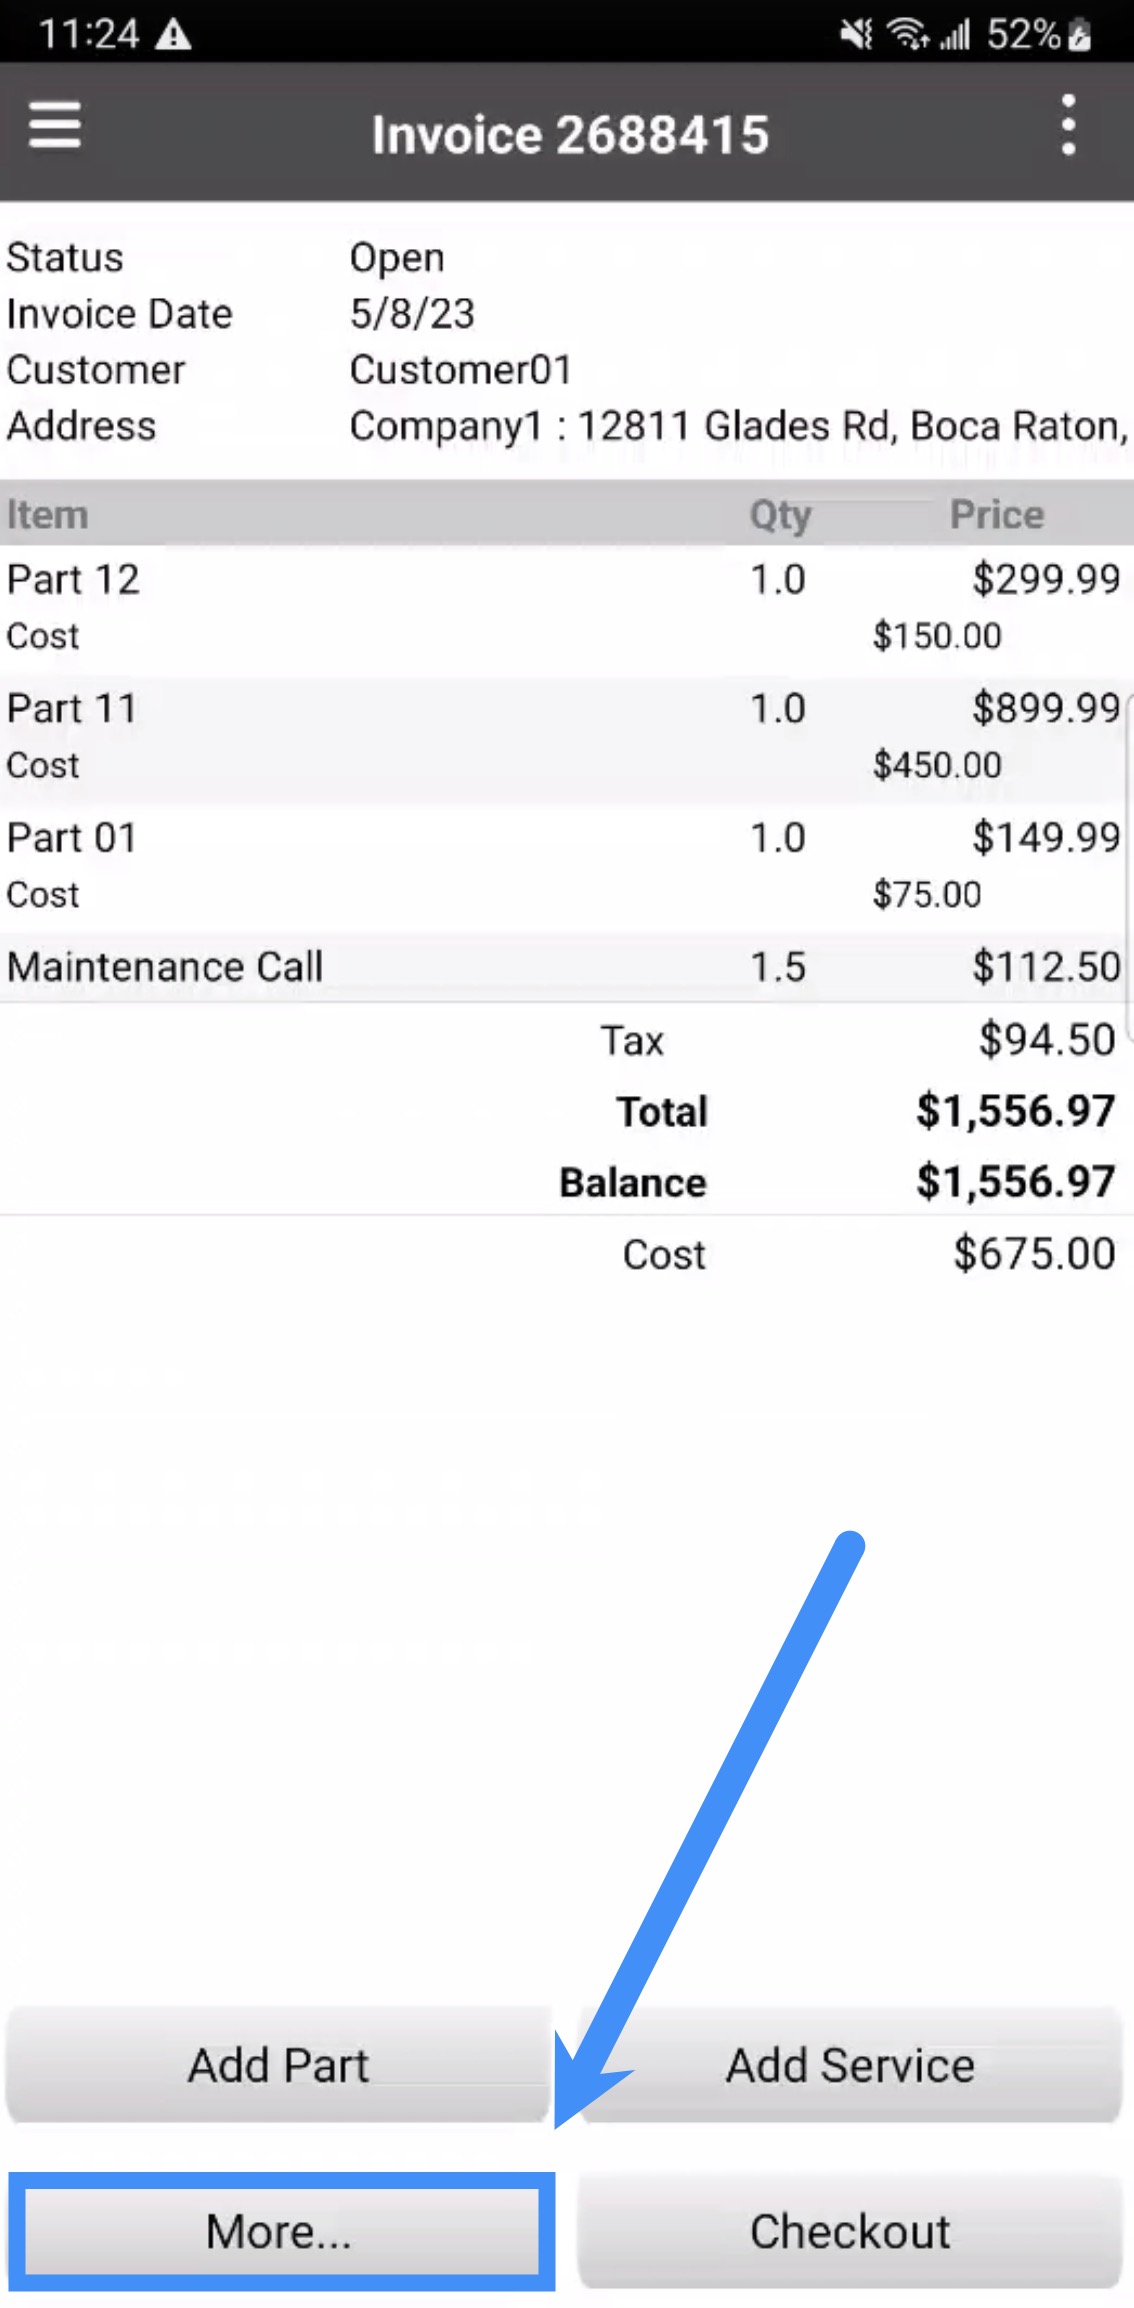Tap the Balance amount $1,556.97

tap(1015, 1182)
